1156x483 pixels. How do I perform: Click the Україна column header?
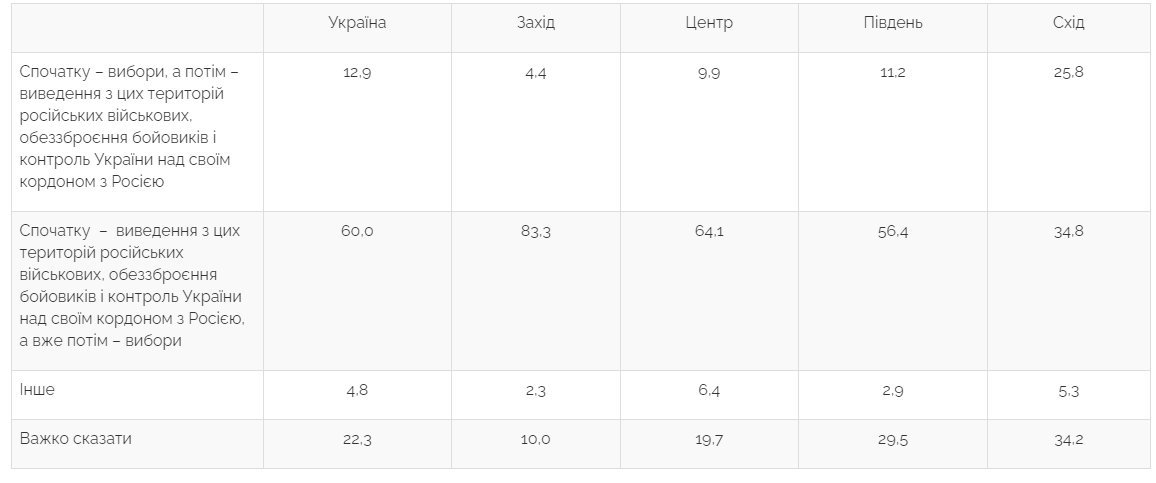[357, 23]
